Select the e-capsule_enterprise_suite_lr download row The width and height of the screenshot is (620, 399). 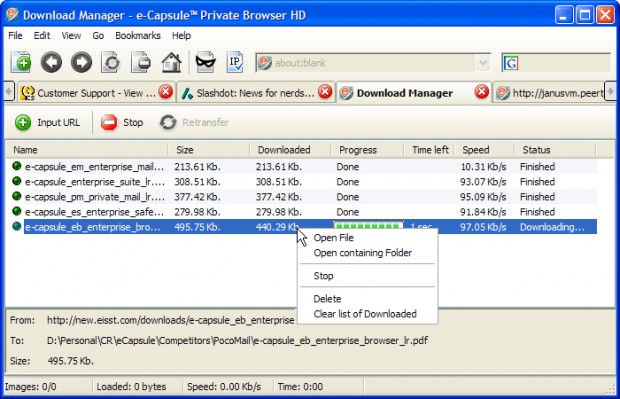click(301, 182)
